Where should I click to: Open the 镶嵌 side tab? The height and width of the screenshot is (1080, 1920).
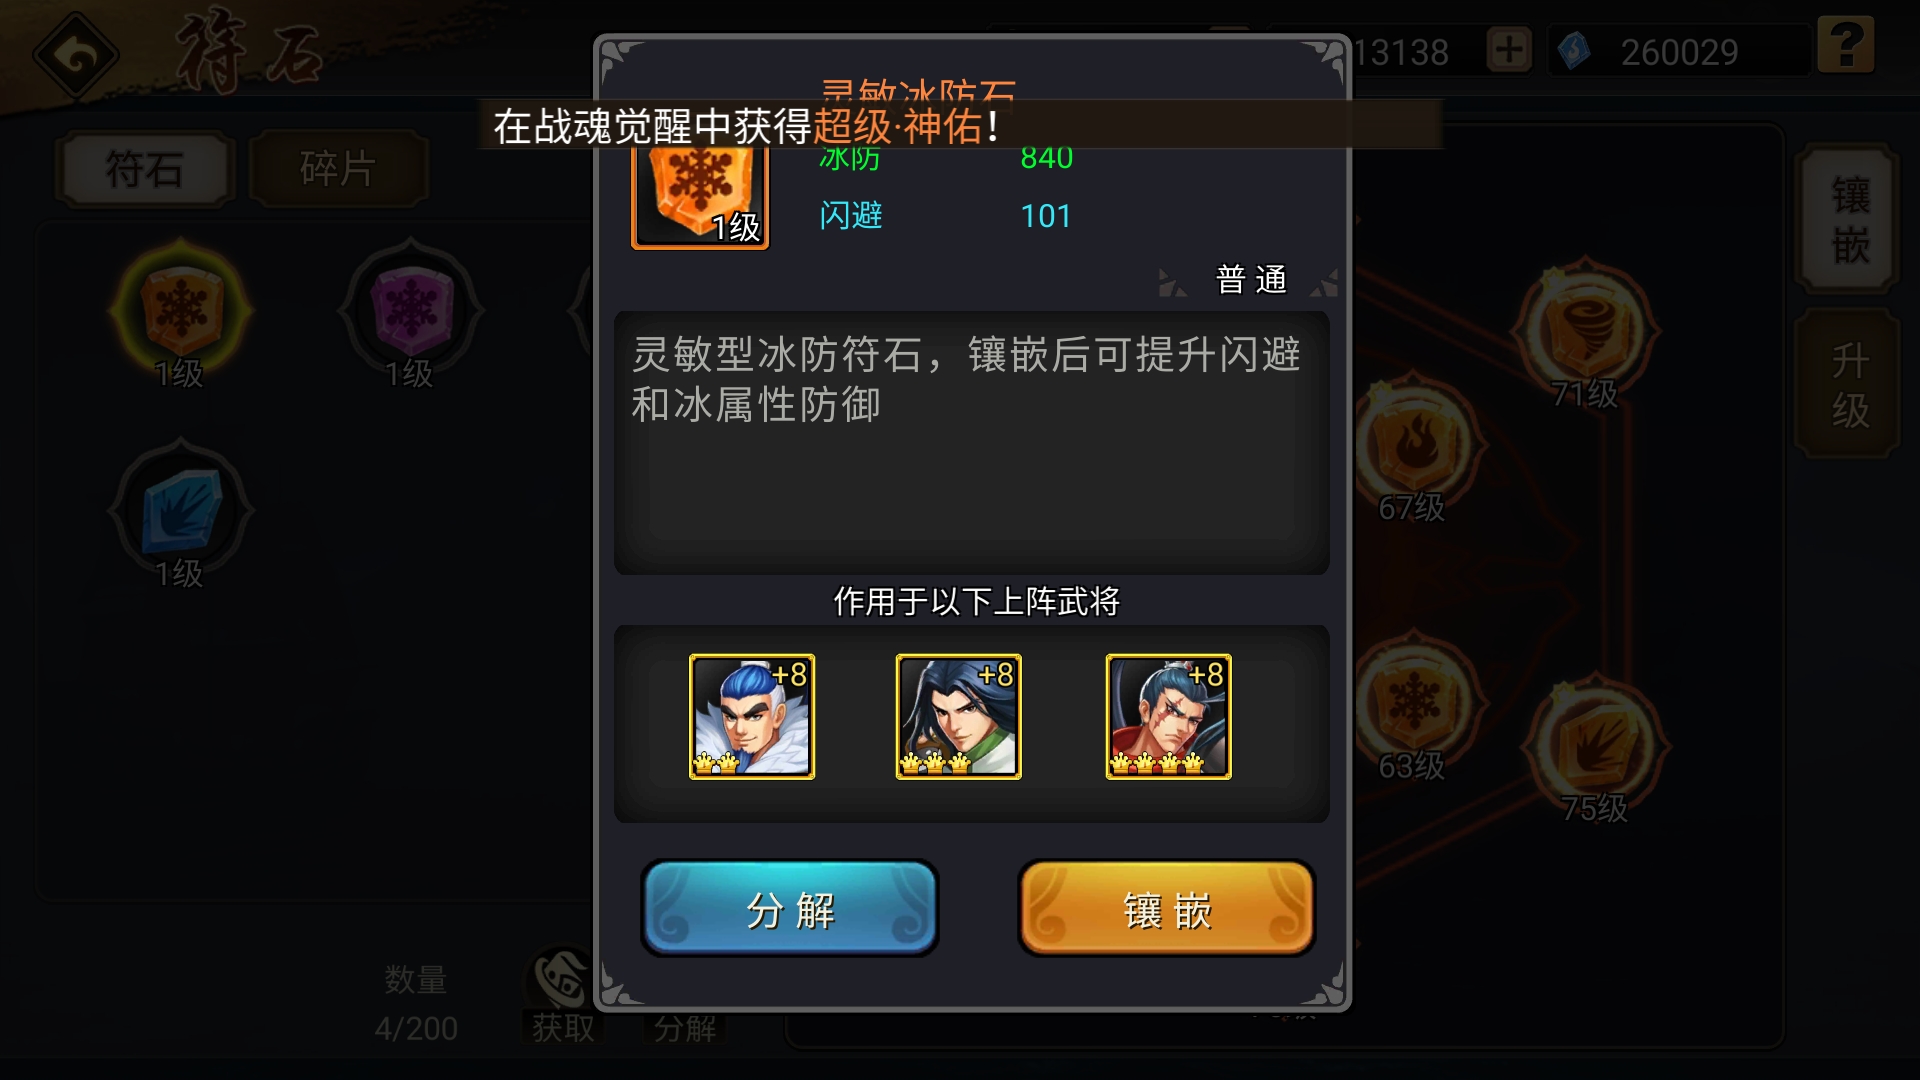point(1849,219)
